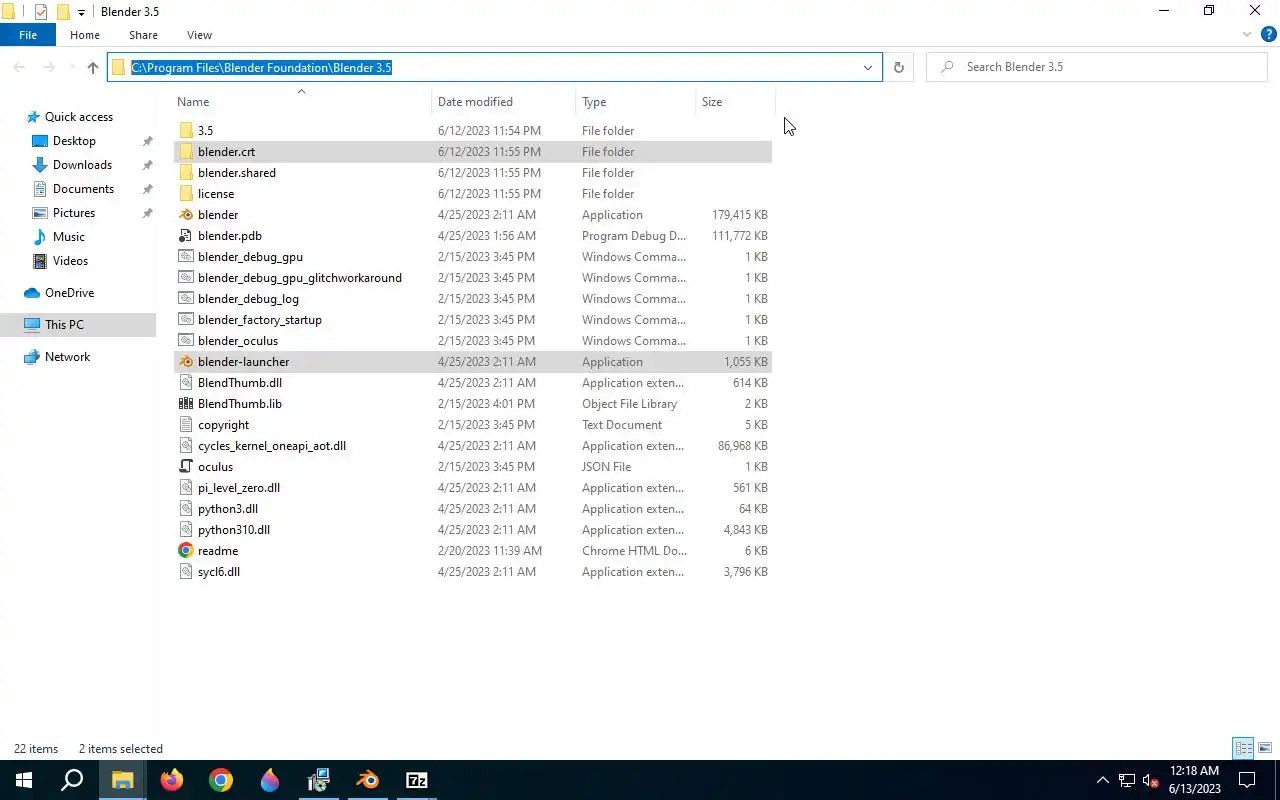This screenshot has height=800, width=1280.
Task: Select the blender-launcher application icon
Action: coord(185,362)
